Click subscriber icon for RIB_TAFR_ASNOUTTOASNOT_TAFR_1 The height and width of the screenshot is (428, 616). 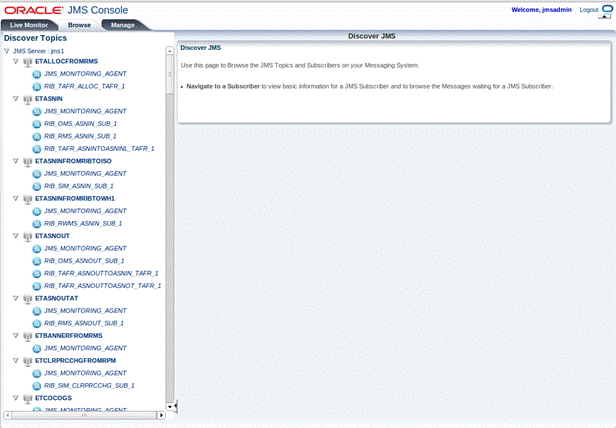pos(37,286)
